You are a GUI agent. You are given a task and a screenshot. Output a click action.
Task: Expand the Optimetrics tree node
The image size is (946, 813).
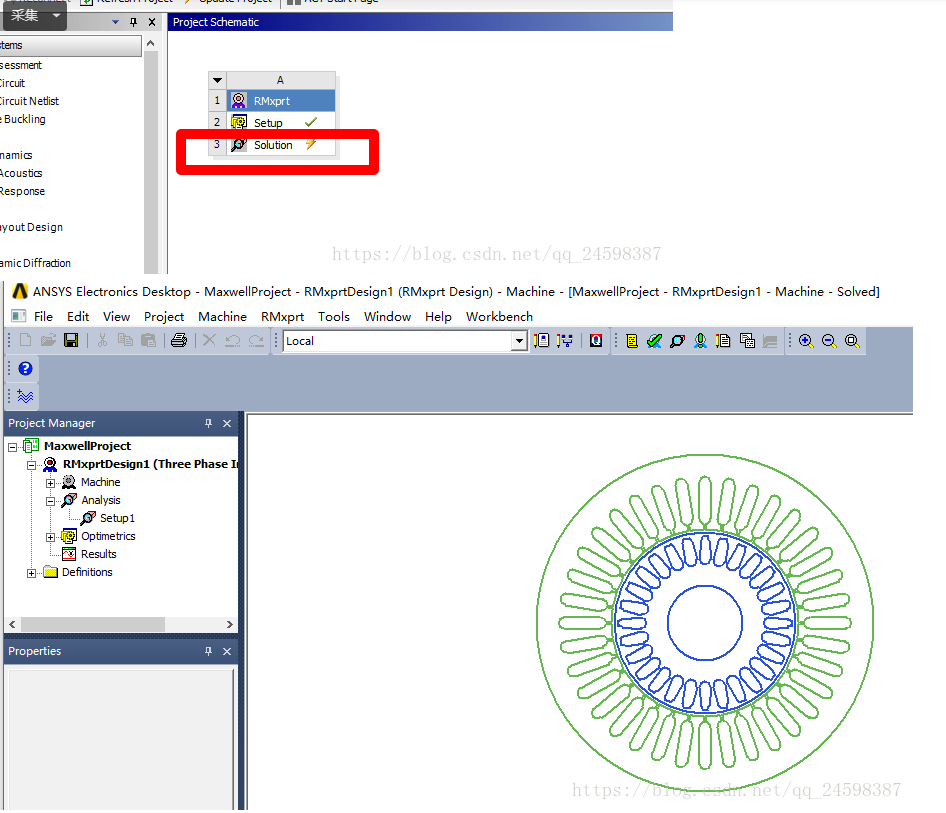pyautogui.click(x=50, y=535)
